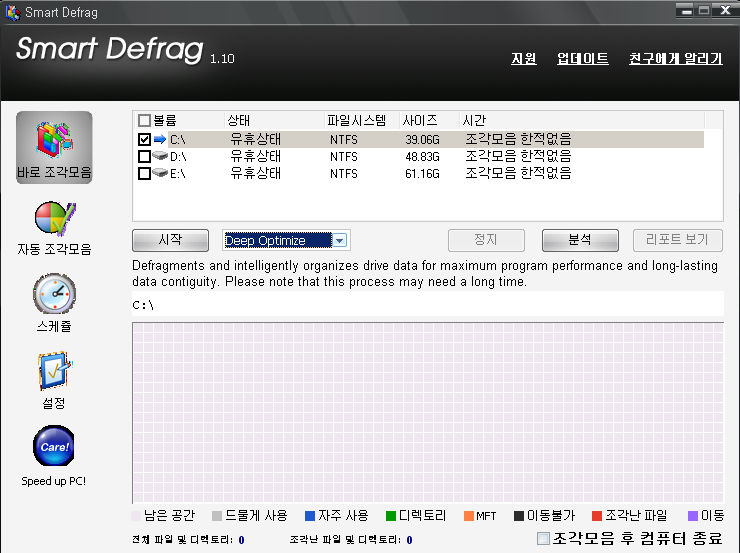This screenshot has height=553, width=740.
Task: Click the 정지 button
Action: pos(486,240)
